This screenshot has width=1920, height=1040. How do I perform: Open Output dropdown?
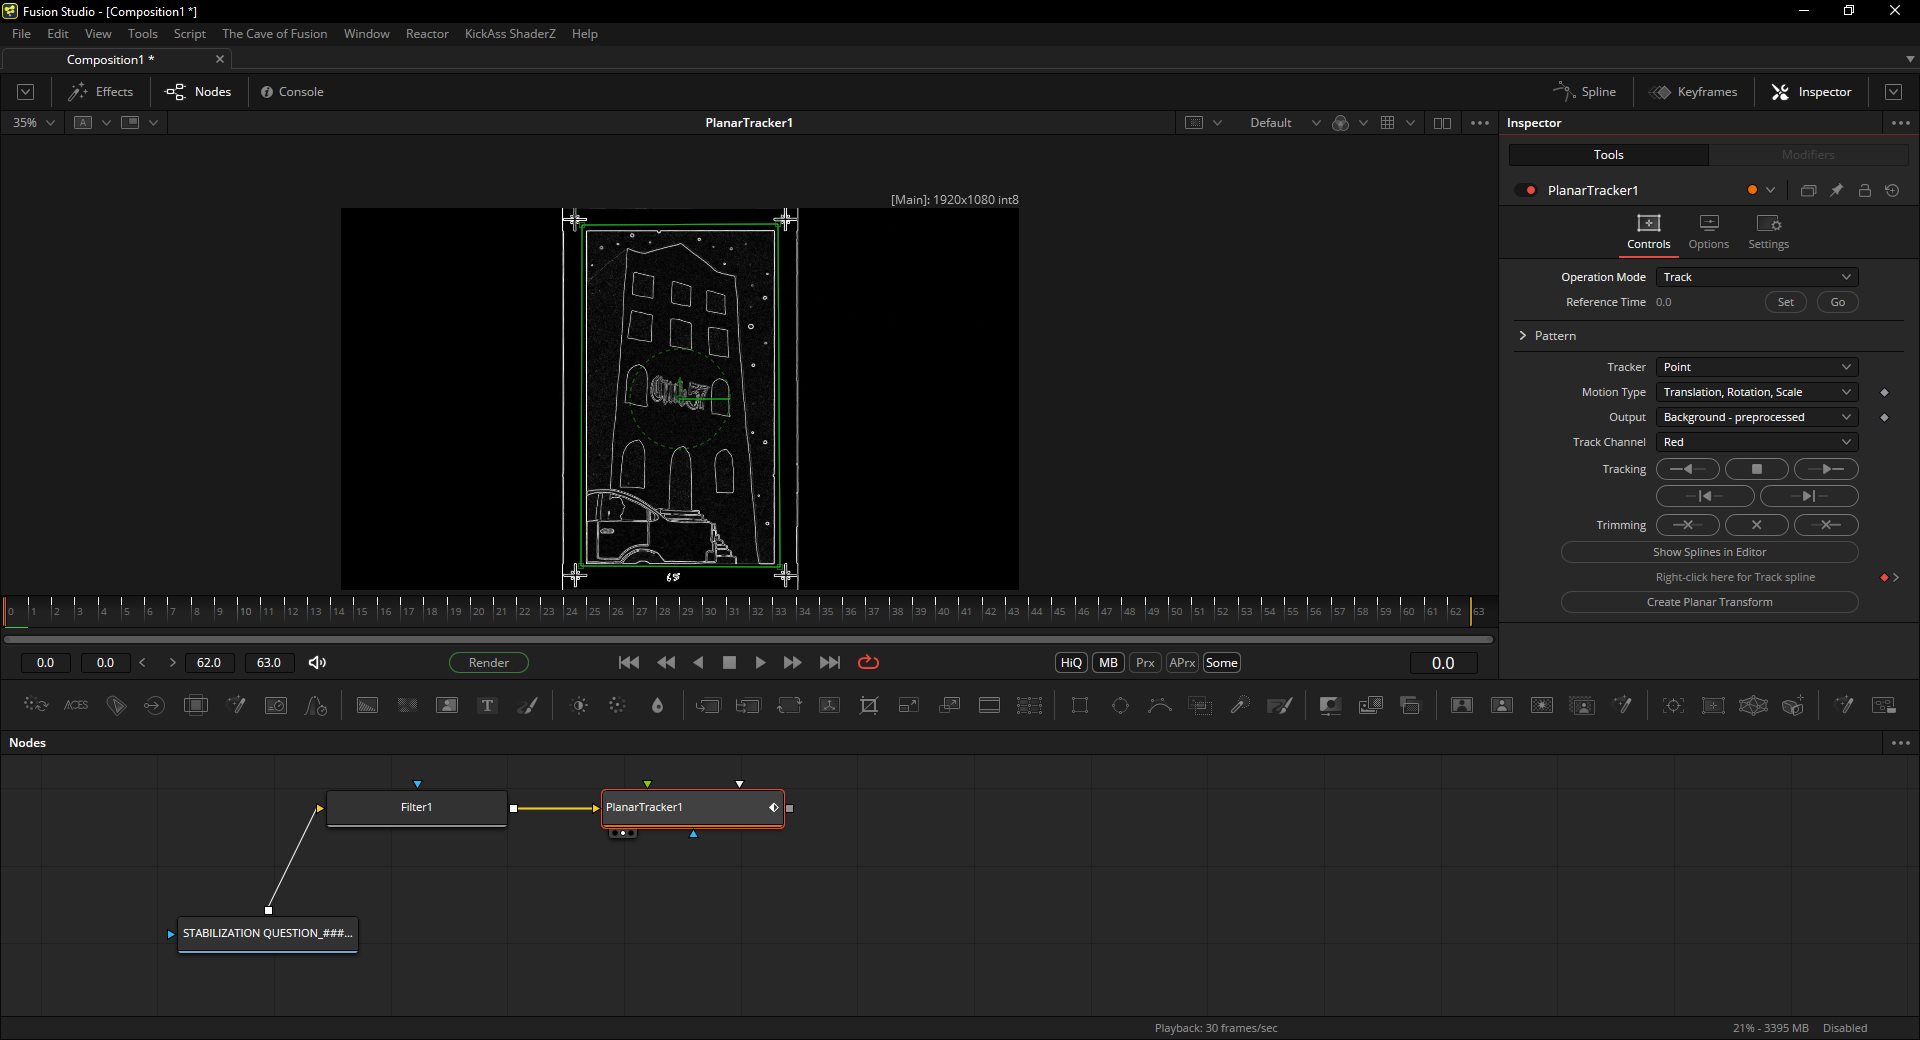(x=1757, y=417)
